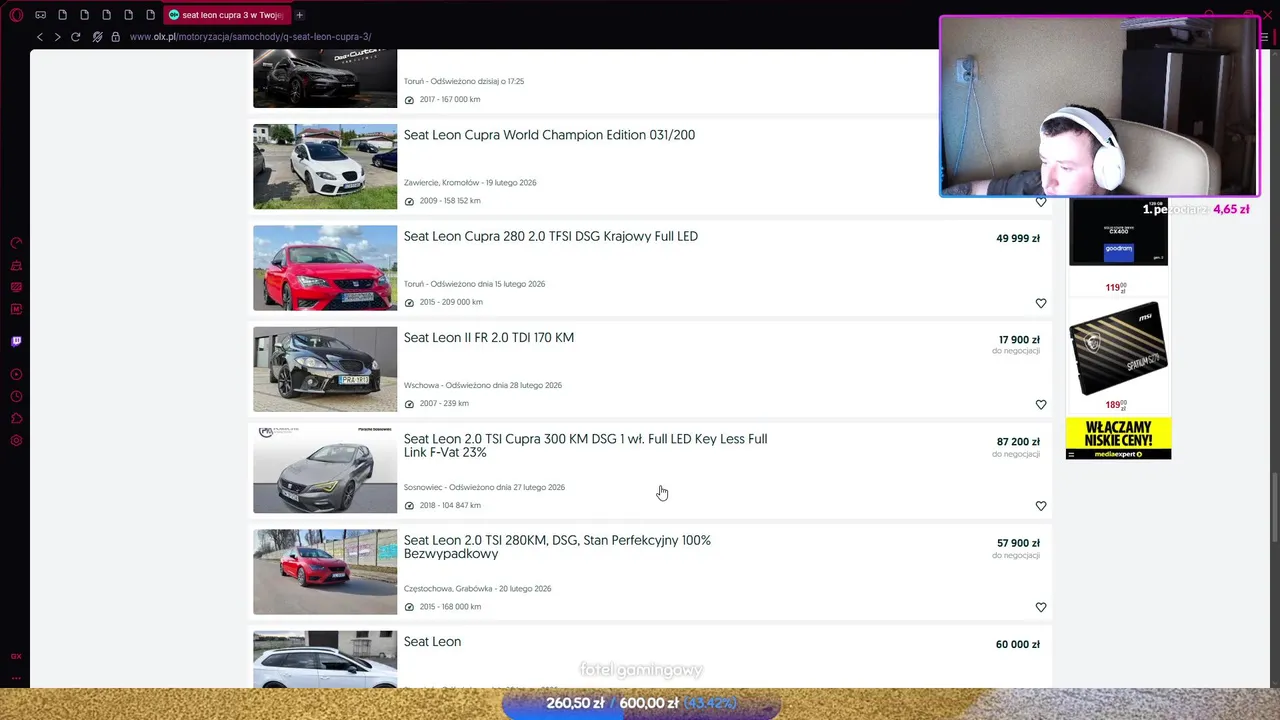Favorite the Seat Leon II FR listing heart
The width and height of the screenshot is (1280, 720).
coord(1041,405)
